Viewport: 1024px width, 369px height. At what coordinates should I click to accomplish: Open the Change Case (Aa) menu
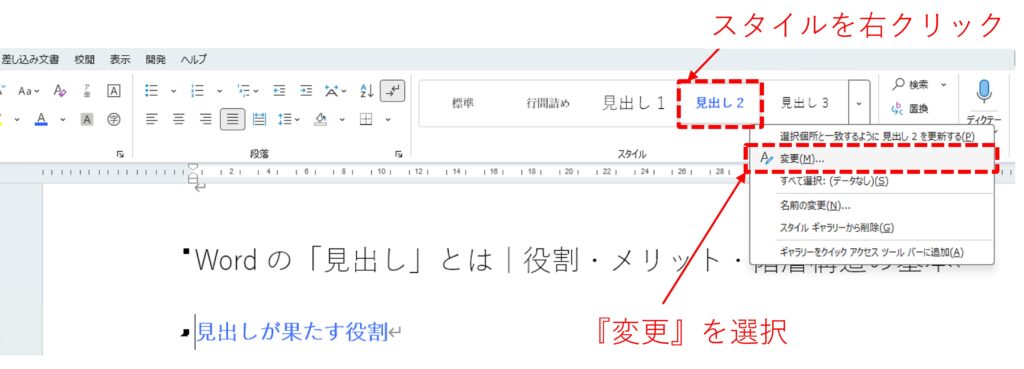point(29,91)
